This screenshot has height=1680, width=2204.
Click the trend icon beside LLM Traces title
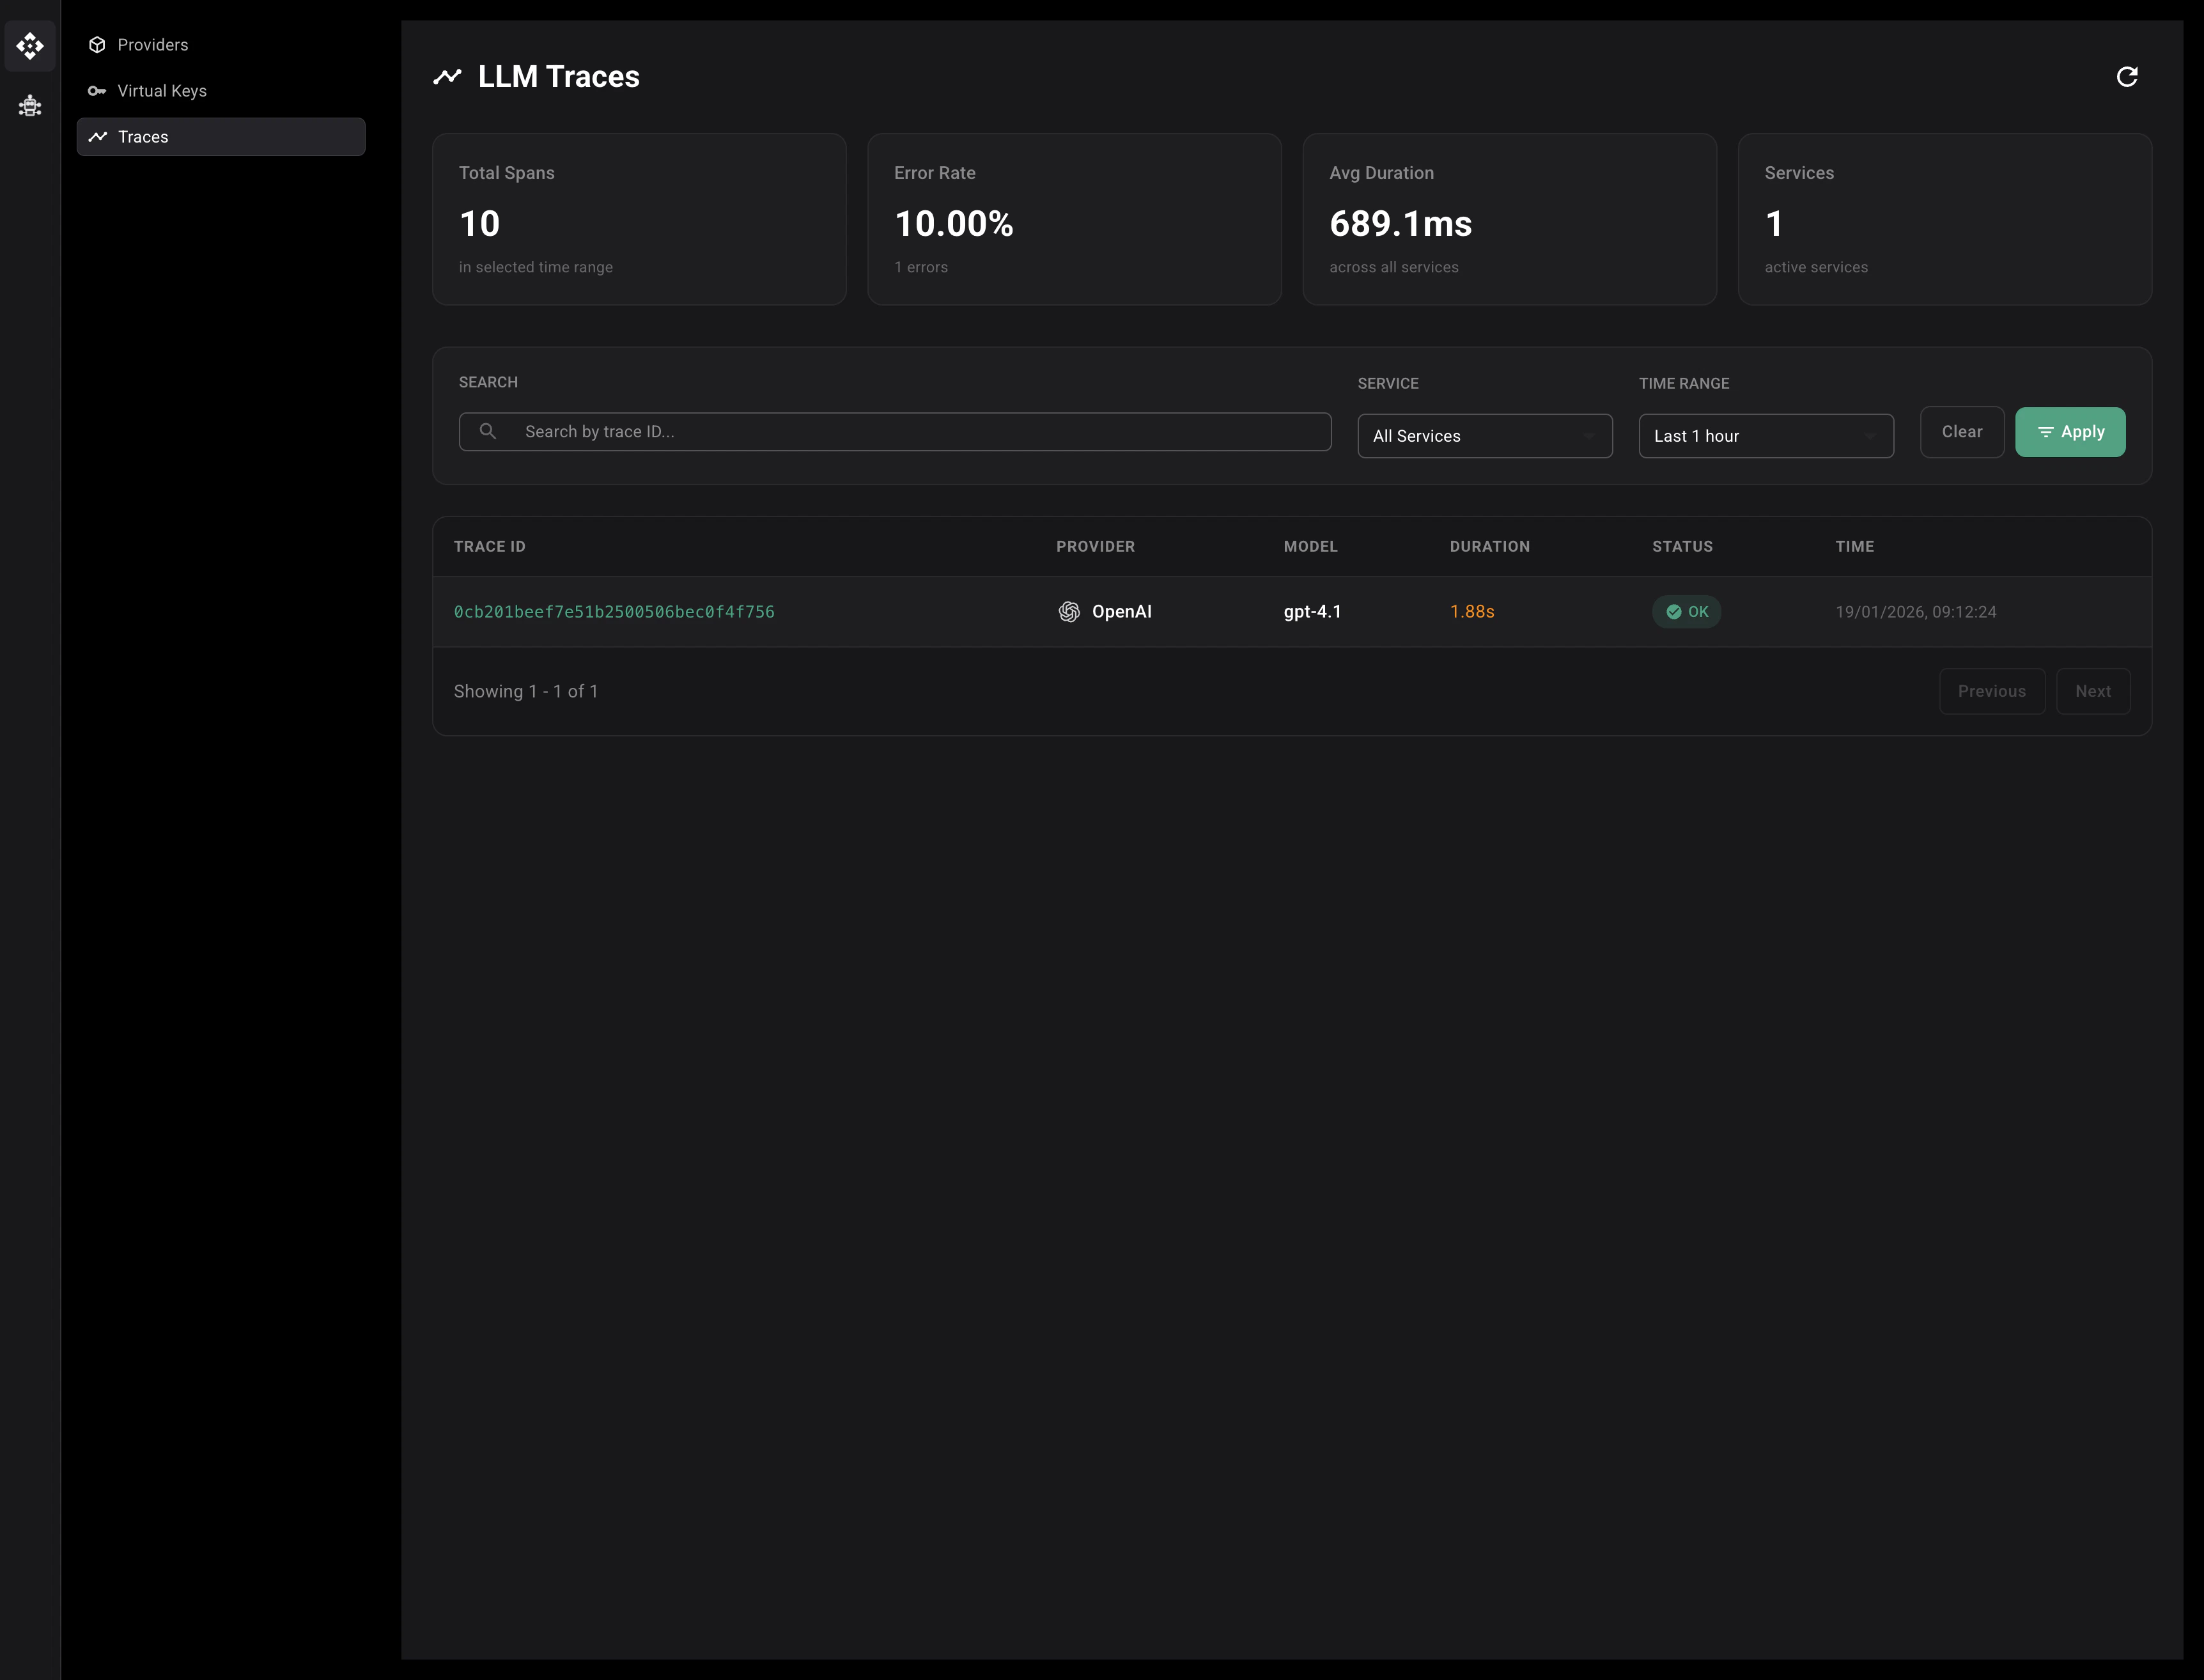pyautogui.click(x=447, y=77)
